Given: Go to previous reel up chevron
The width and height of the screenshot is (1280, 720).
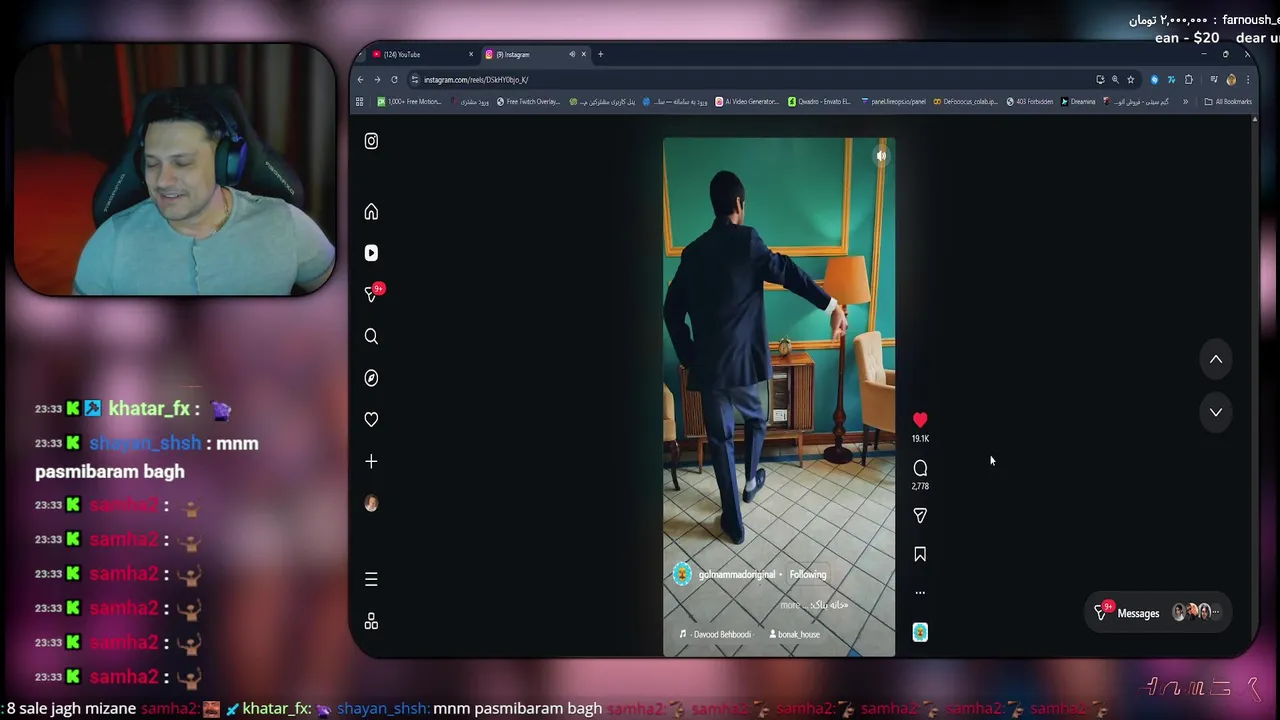Looking at the screenshot, I should tap(1216, 359).
